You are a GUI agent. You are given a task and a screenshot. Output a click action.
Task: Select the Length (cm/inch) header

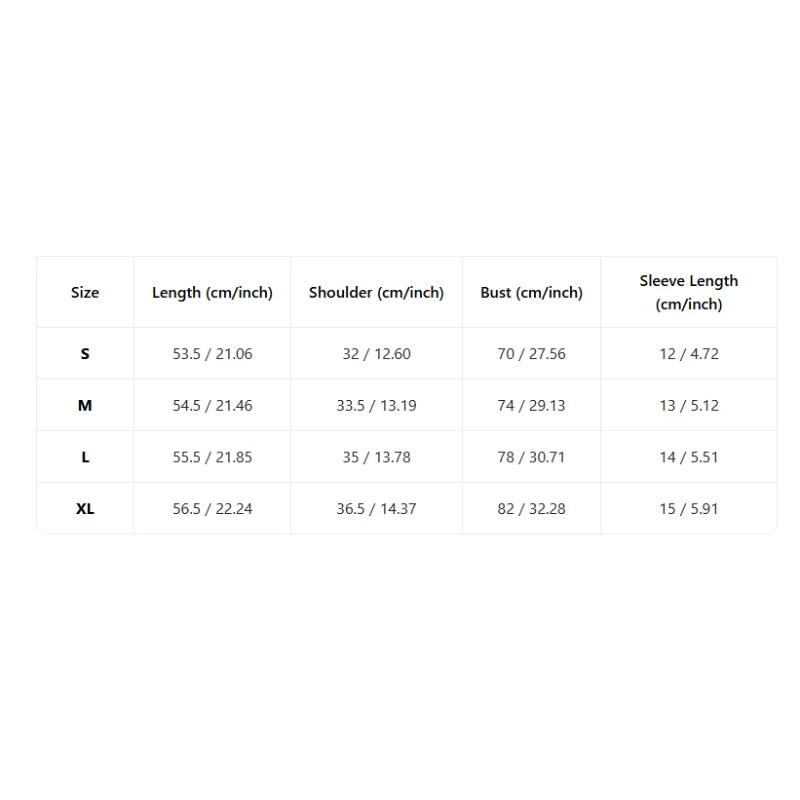[x=212, y=293]
